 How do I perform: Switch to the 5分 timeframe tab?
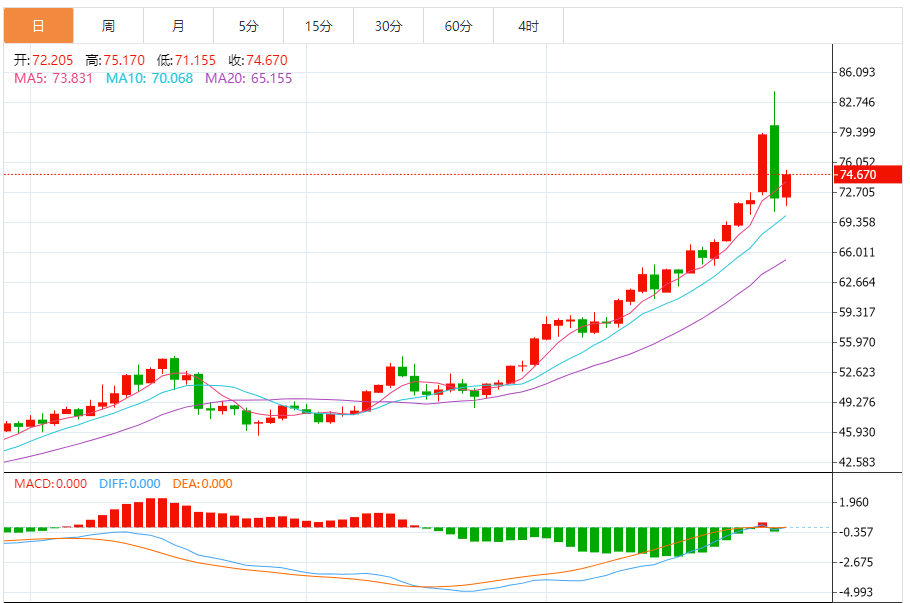tap(248, 26)
